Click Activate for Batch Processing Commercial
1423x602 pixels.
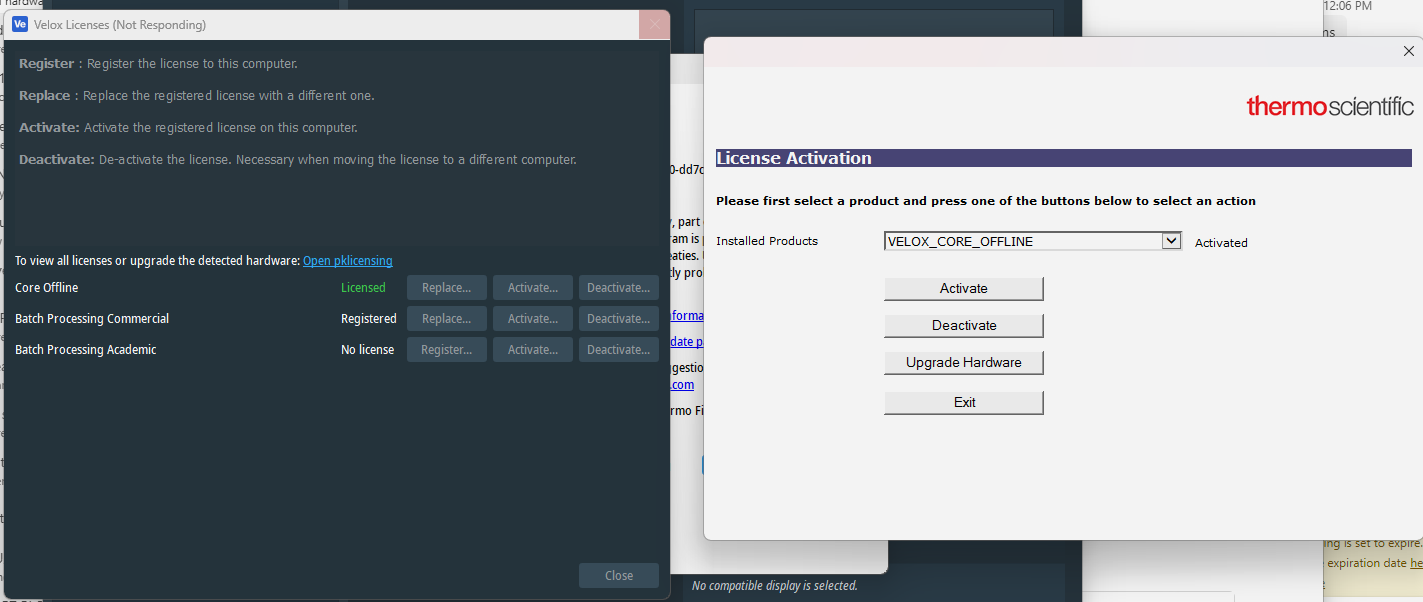533,319
